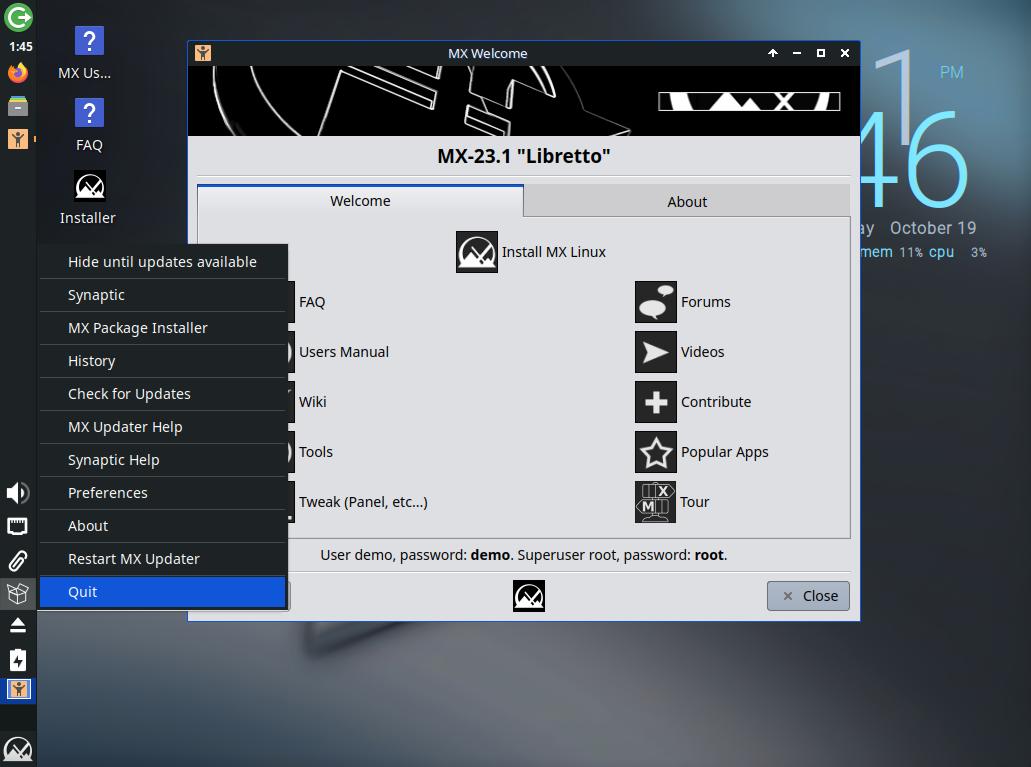Open Popular Apps star icon
This screenshot has height=767, width=1031.
tap(656, 452)
